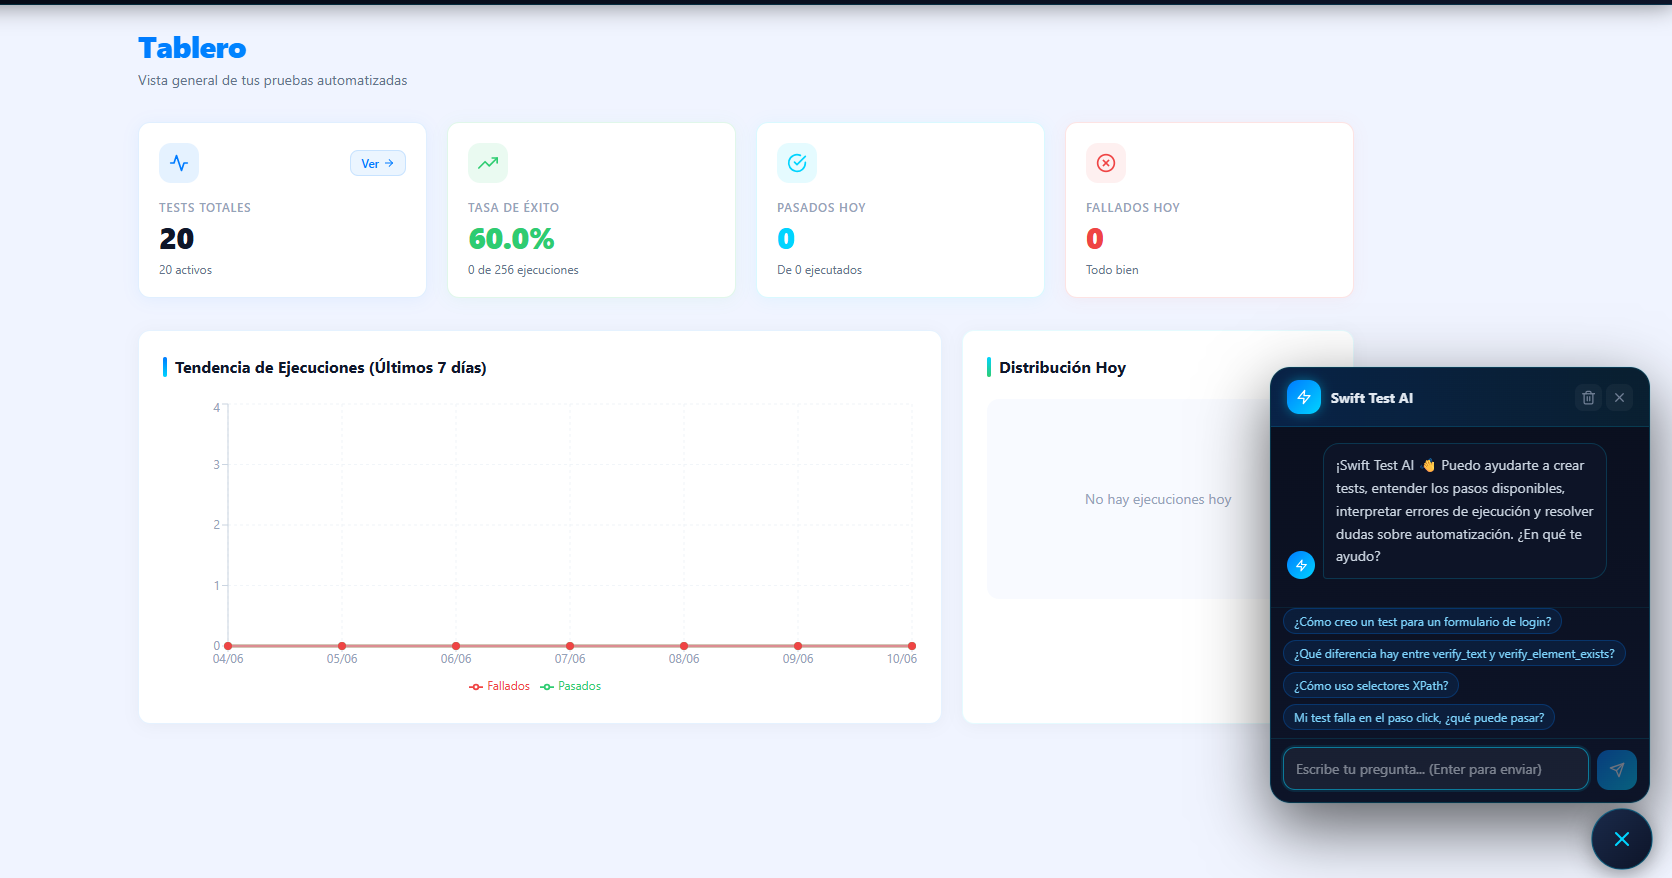The image size is (1672, 878).
Task: Select suggestion about verify_text vs verify_element_exists
Action: point(1454,654)
